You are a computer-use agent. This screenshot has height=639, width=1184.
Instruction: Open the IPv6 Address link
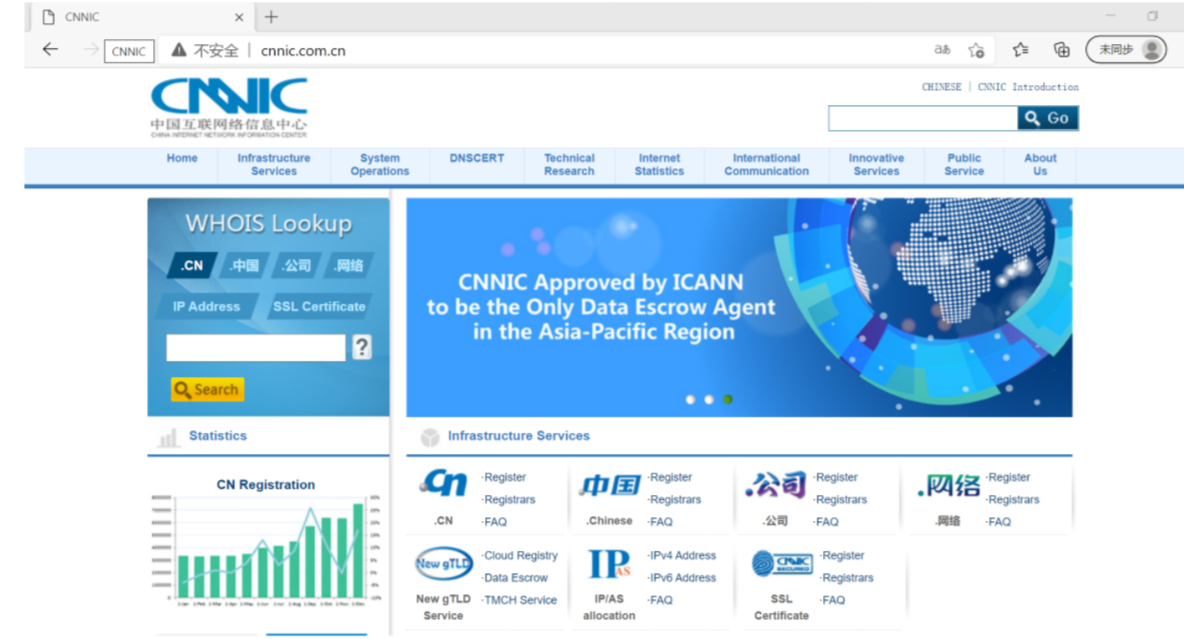tap(683, 578)
